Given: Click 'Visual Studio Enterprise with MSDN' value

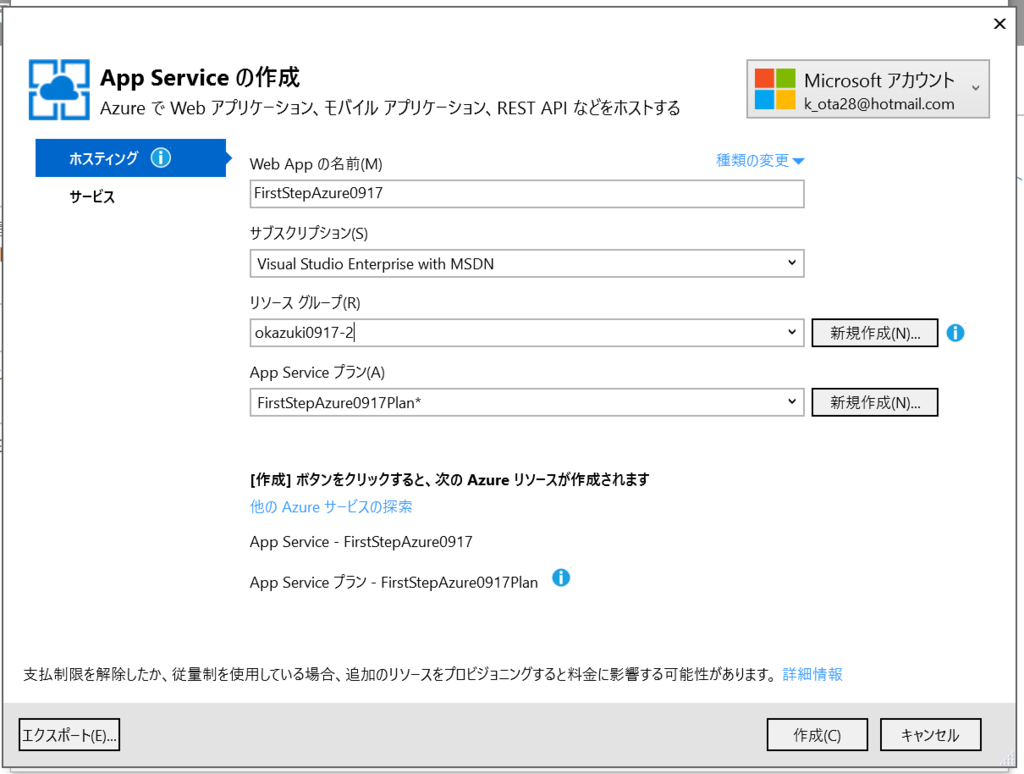Looking at the screenshot, I should [x=376, y=264].
